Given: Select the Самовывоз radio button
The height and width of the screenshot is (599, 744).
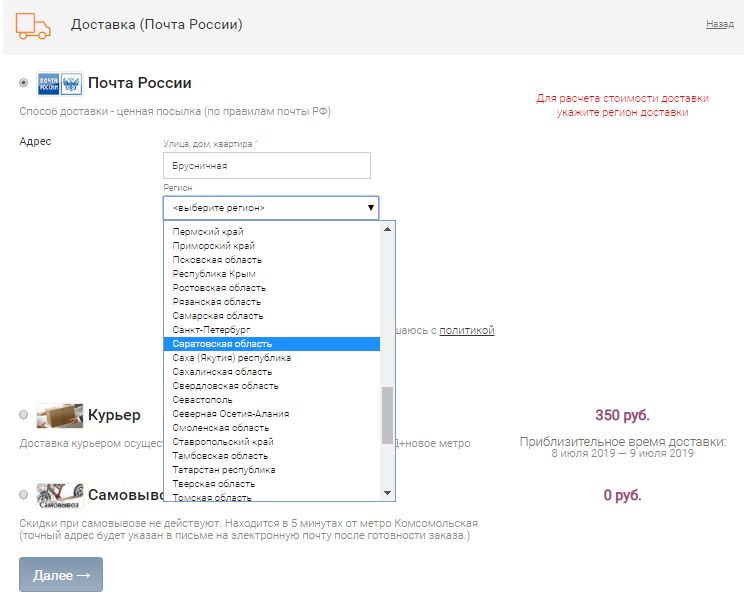Looking at the screenshot, I should pyautogui.click(x=23, y=495).
